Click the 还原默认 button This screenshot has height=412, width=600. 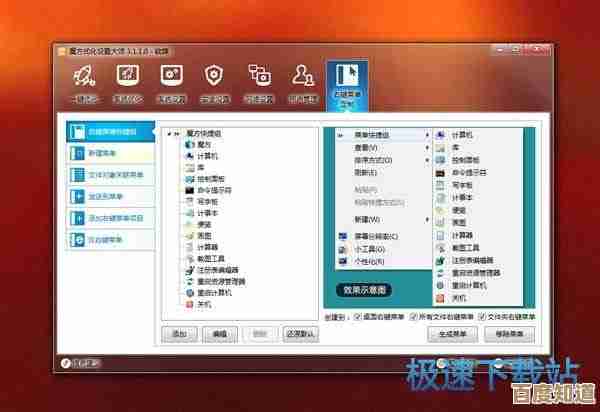301,334
